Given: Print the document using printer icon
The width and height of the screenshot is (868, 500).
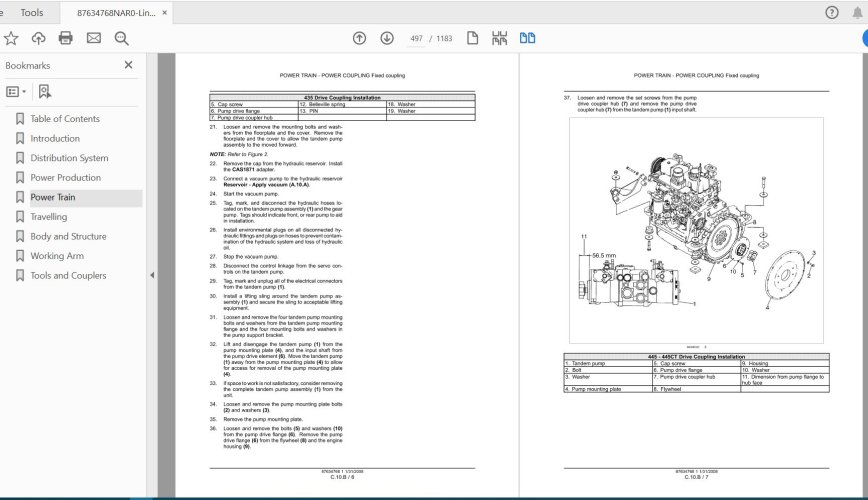Looking at the screenshot, I should click(x=66, y=38).
